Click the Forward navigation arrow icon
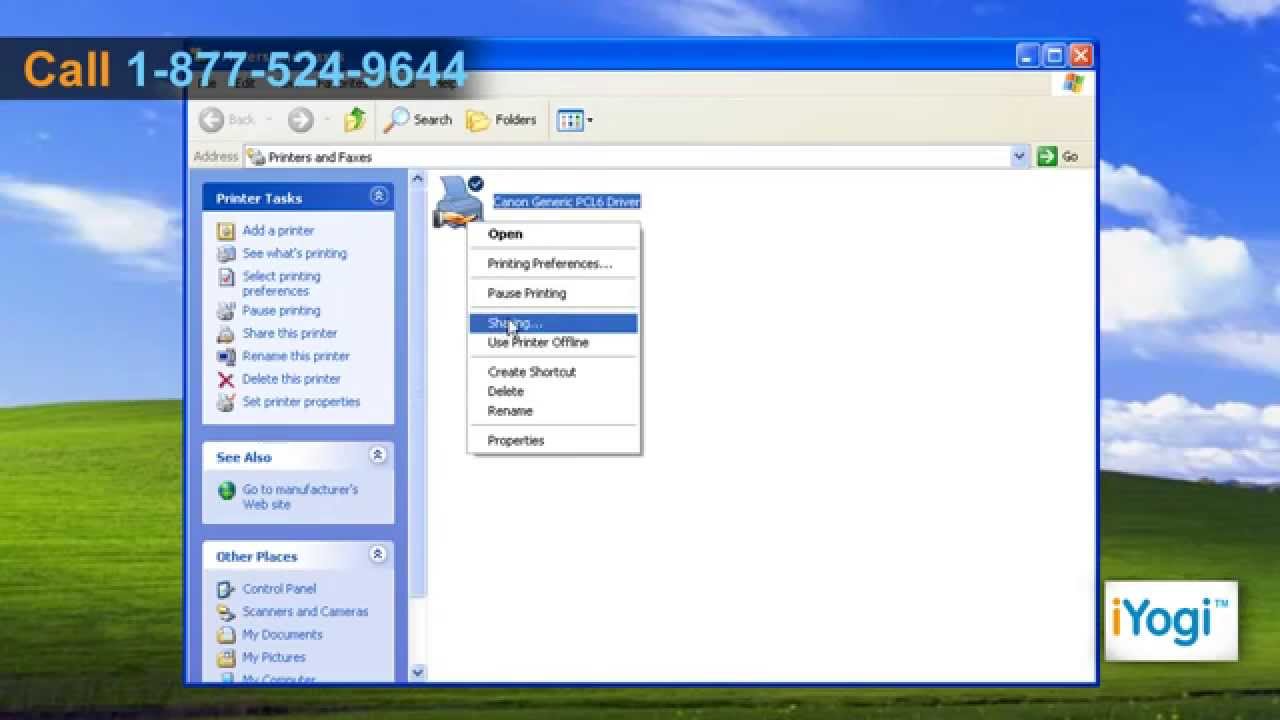This screenshot has height=720, width=1280. (x=300, y=120)
